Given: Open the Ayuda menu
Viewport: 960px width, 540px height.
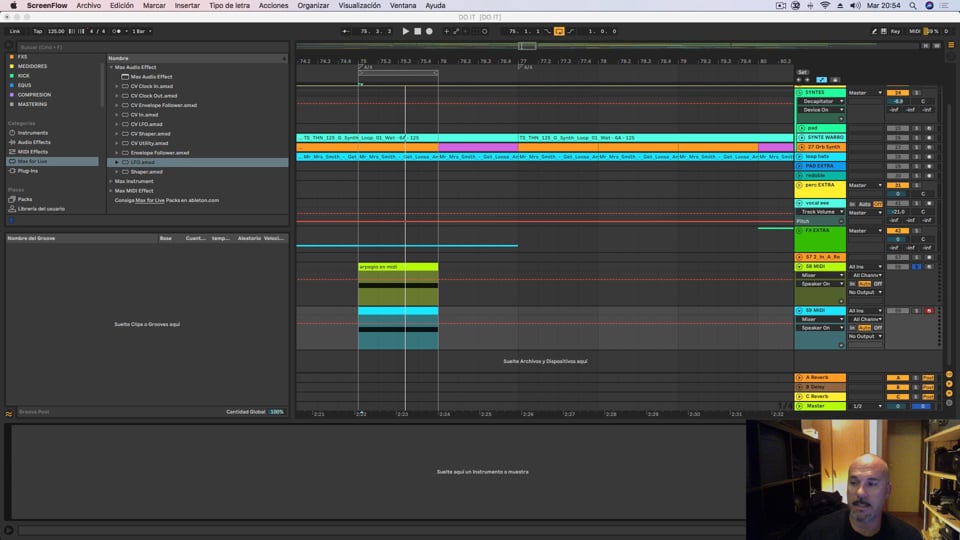Looking at the screenshot, I should point(435,6).
